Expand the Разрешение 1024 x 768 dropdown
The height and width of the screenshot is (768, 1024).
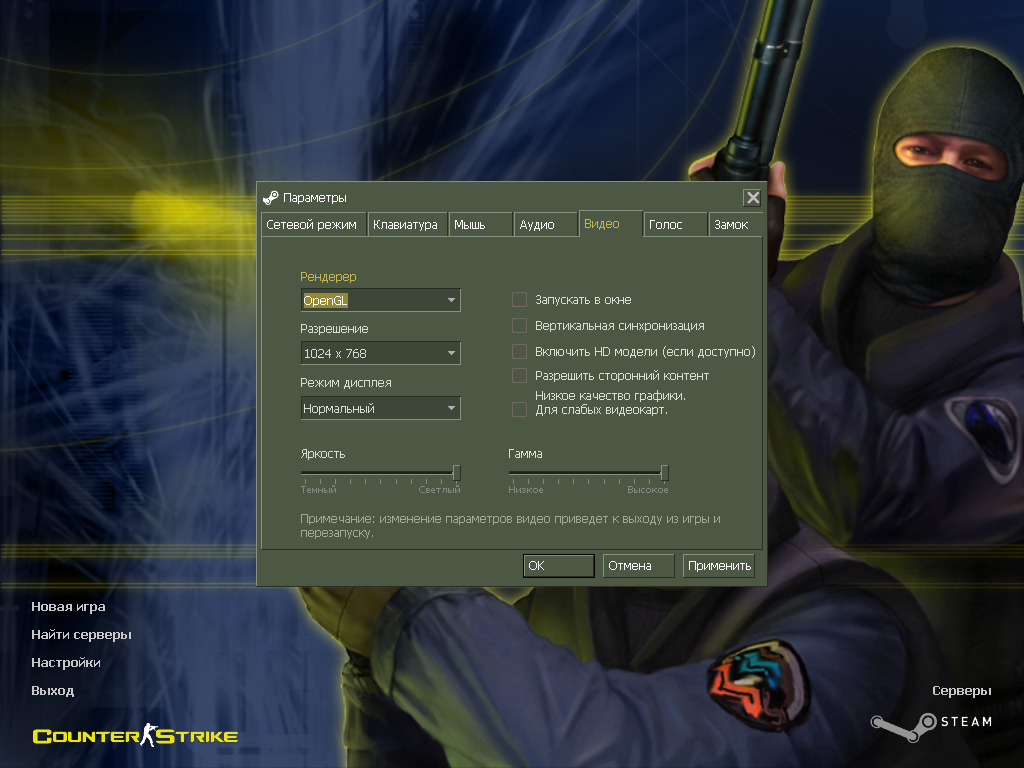click(381, 353)
